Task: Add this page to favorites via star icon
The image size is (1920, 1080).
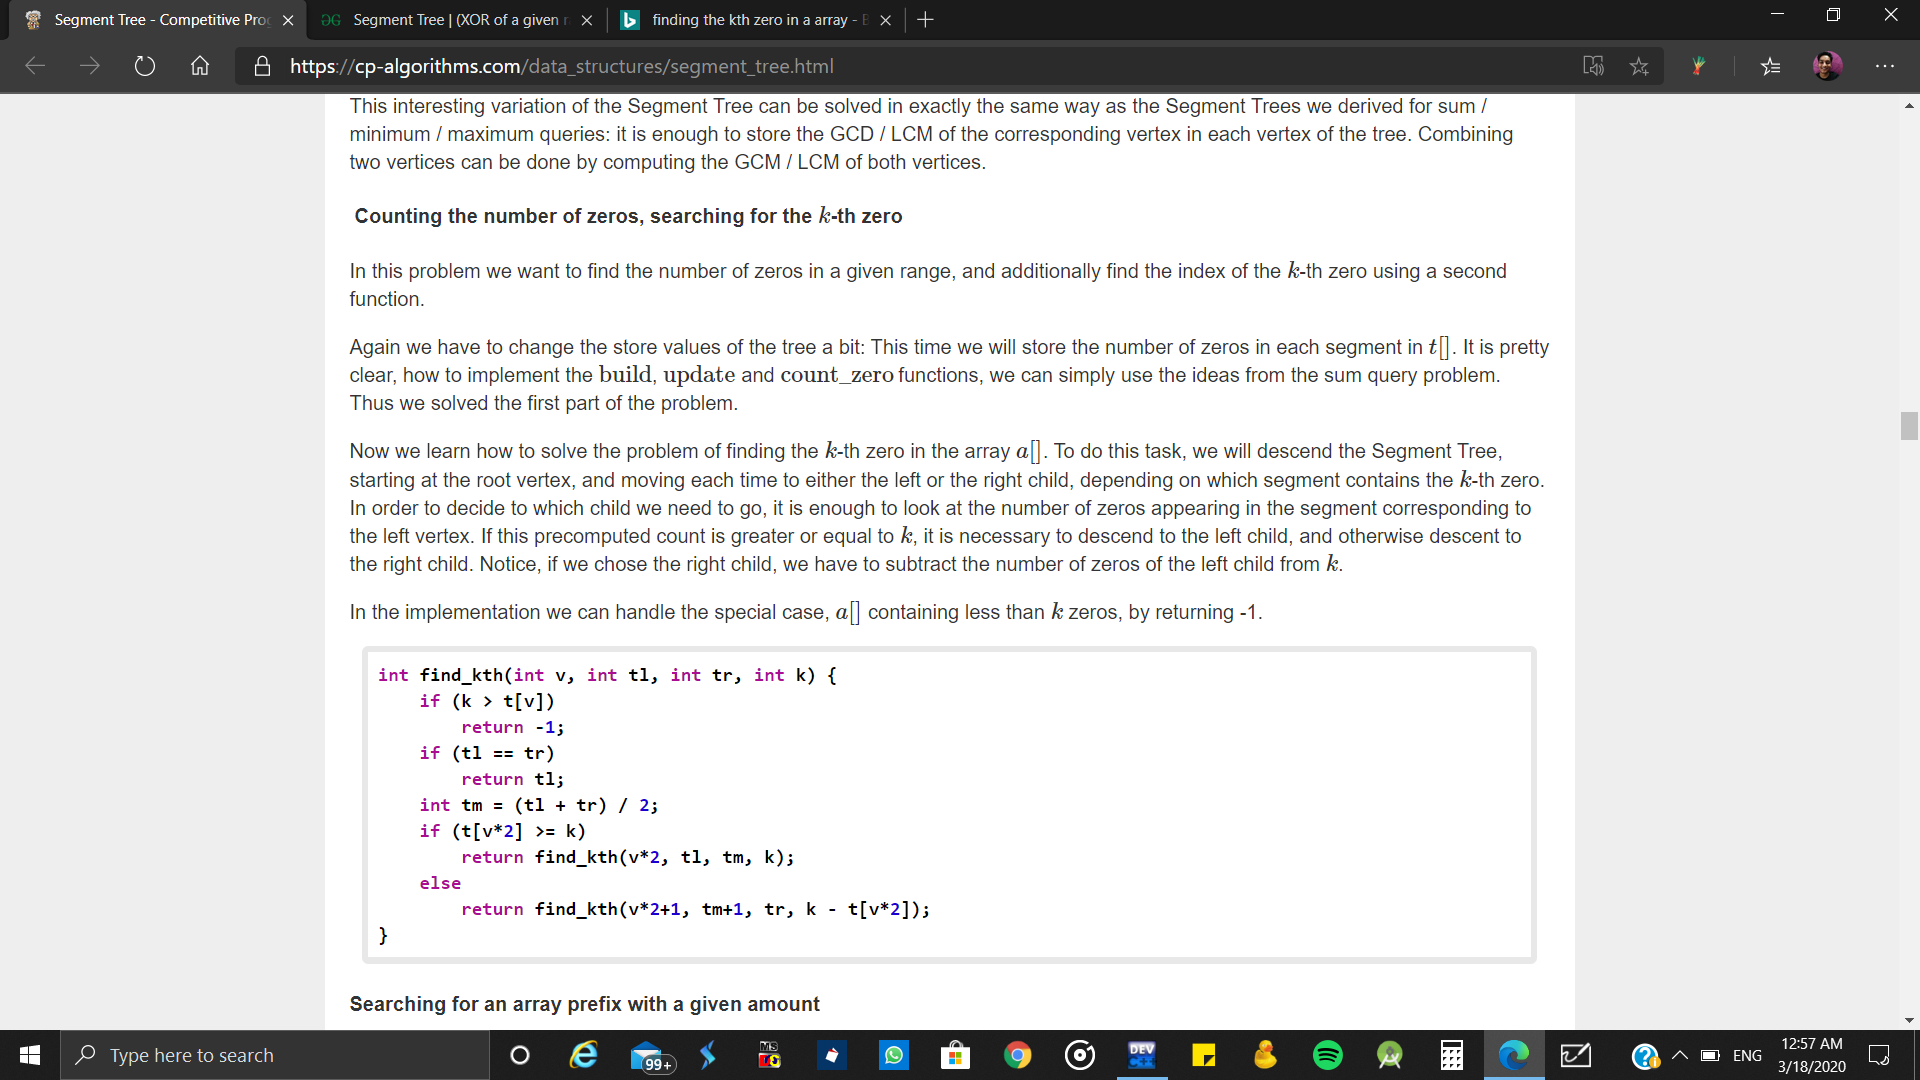Action: (1639, 66)
